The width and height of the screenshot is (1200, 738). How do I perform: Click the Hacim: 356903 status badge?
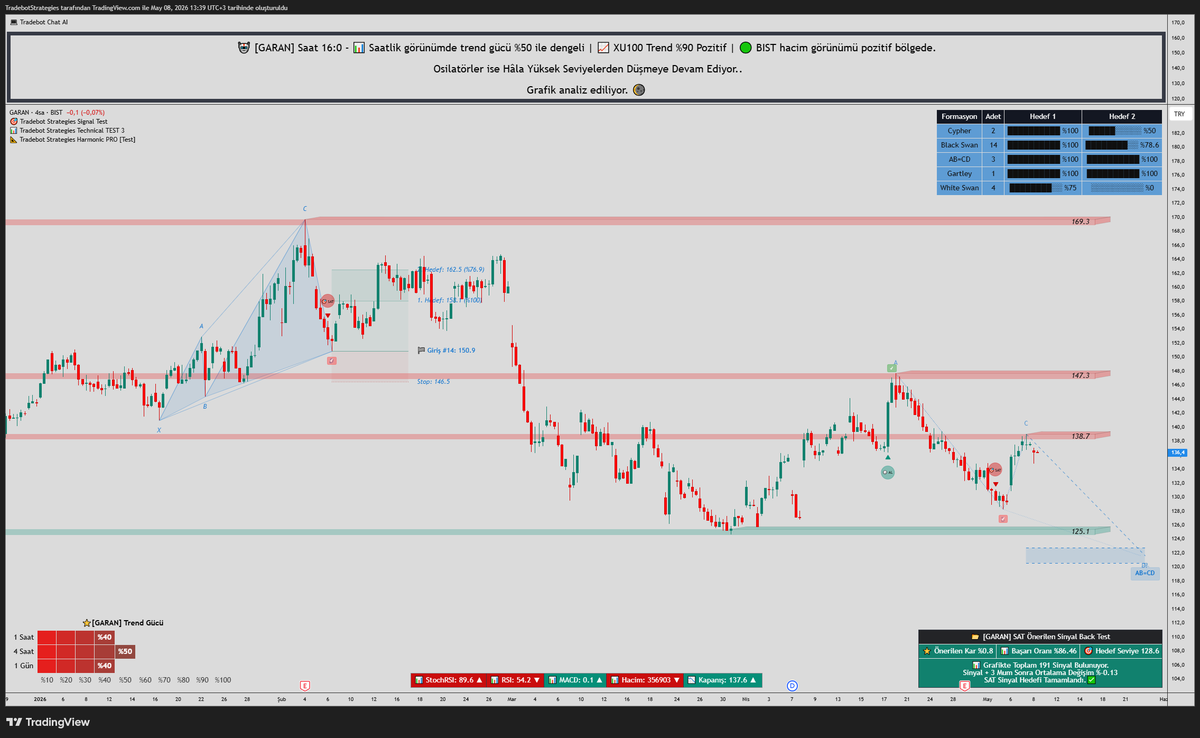645,680
